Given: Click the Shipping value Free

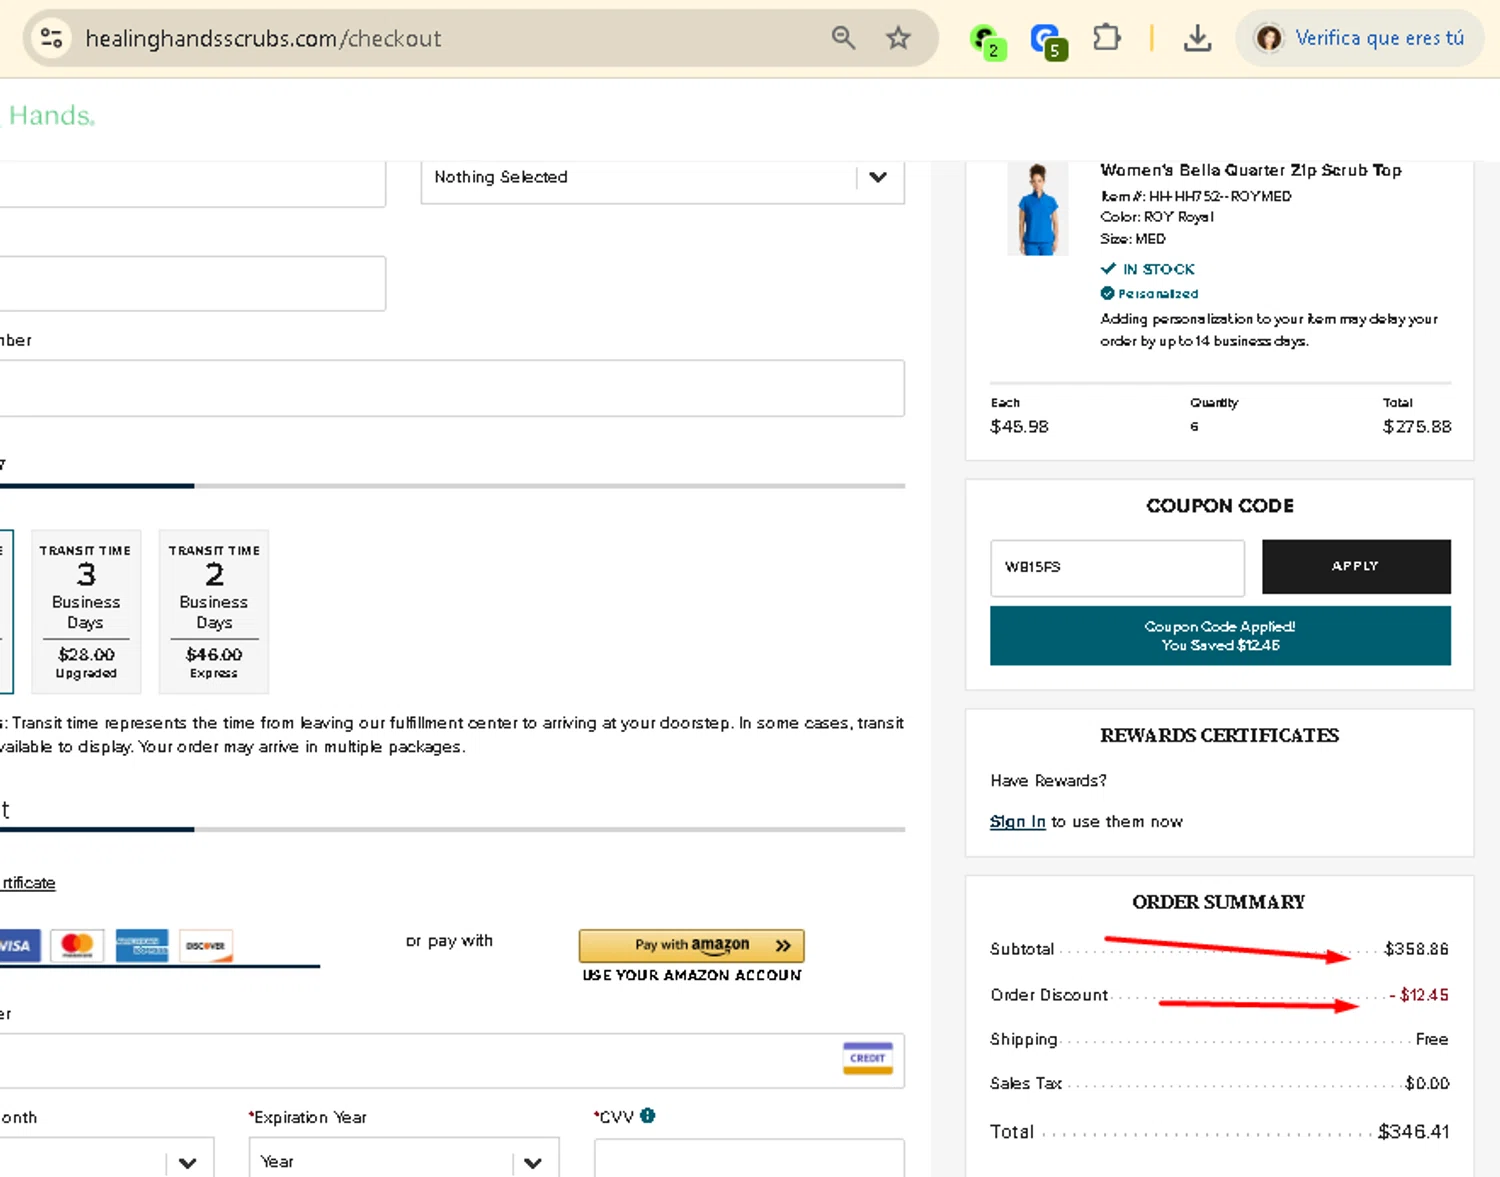Looking at the screenshot, I should pos(1432,1040).
